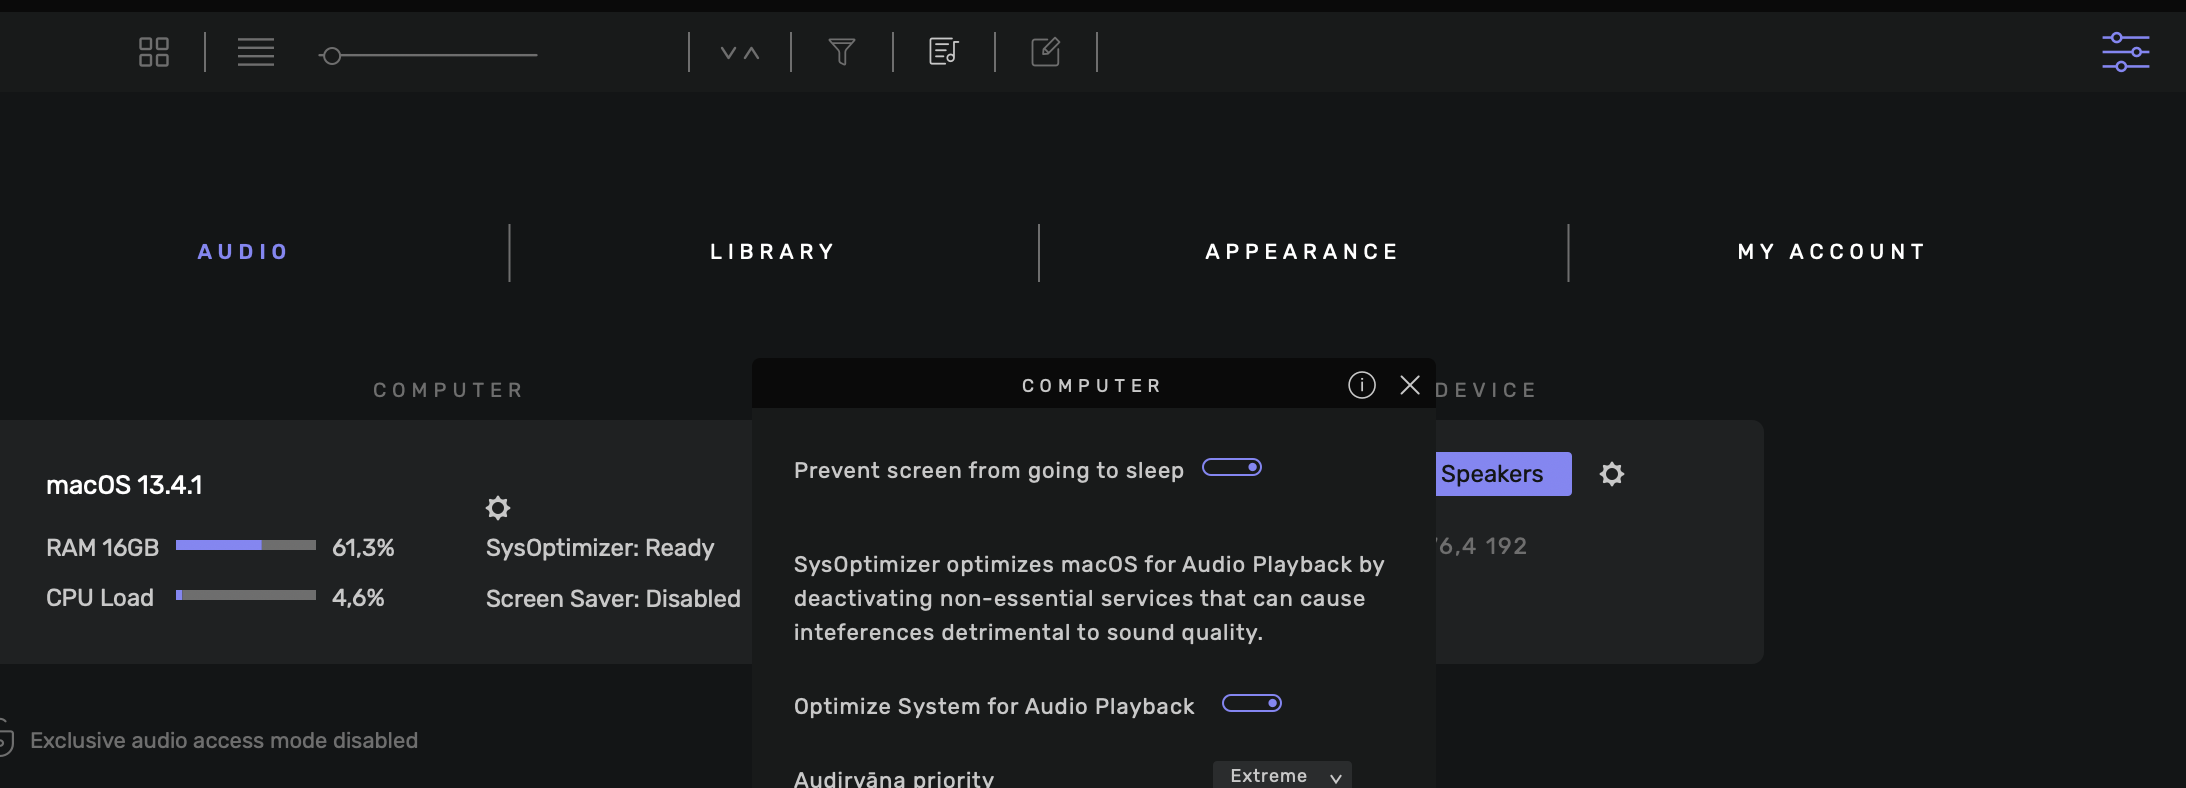Switch to grid view icon
2186x788 pixels.
pos(154,52)
